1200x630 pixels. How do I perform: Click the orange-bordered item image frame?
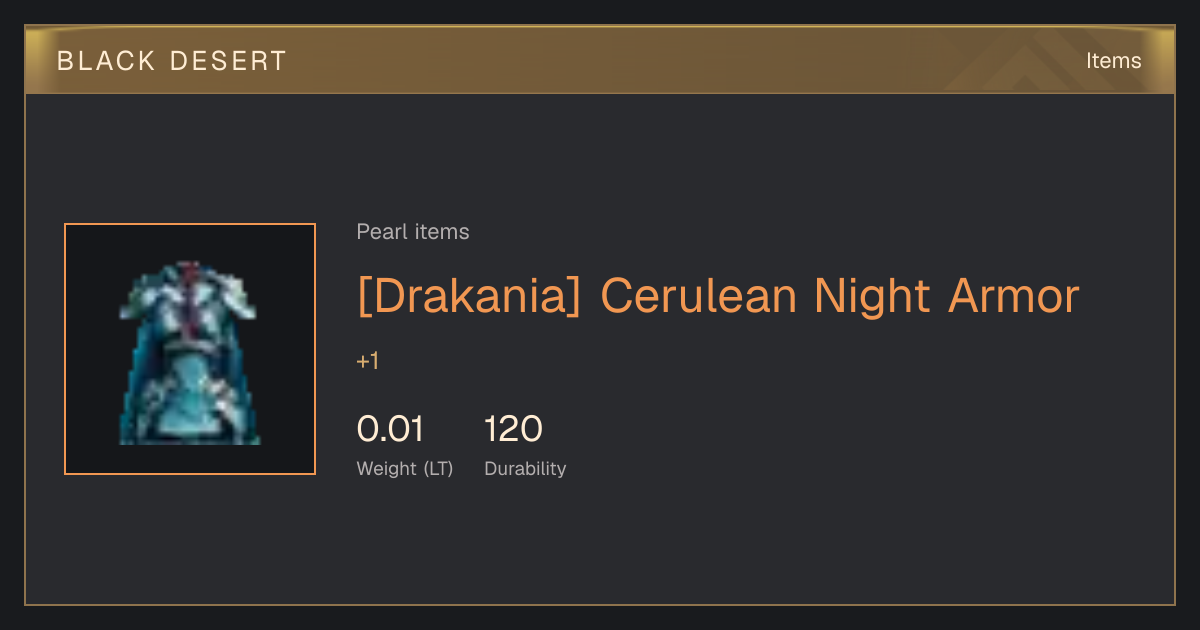[x=190, y=349]
